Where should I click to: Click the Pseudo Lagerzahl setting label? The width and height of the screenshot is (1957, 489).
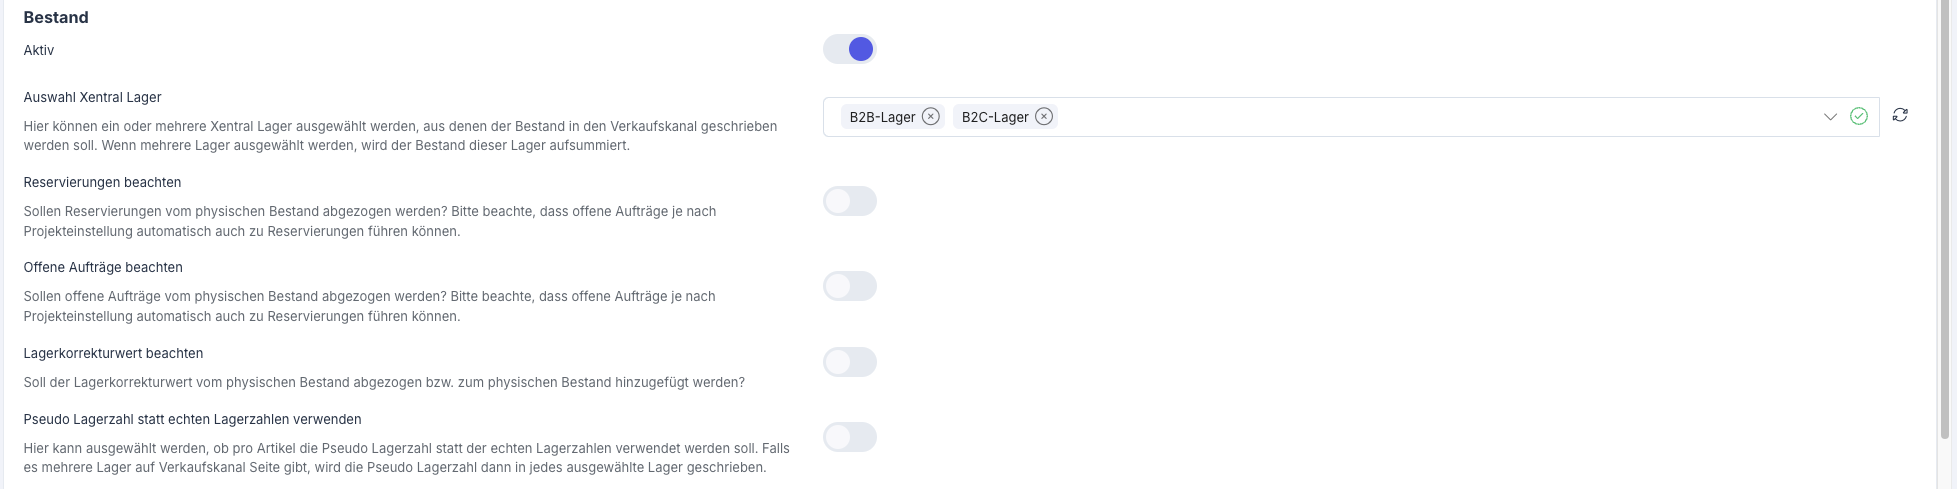pos(192,419)
